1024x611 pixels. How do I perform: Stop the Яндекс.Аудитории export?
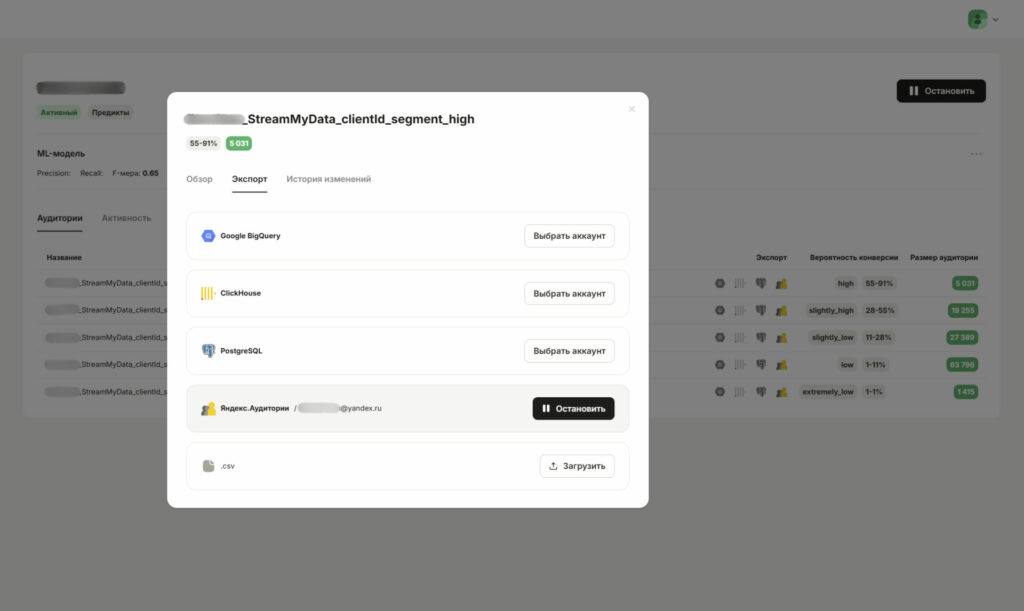click(573, 409)
